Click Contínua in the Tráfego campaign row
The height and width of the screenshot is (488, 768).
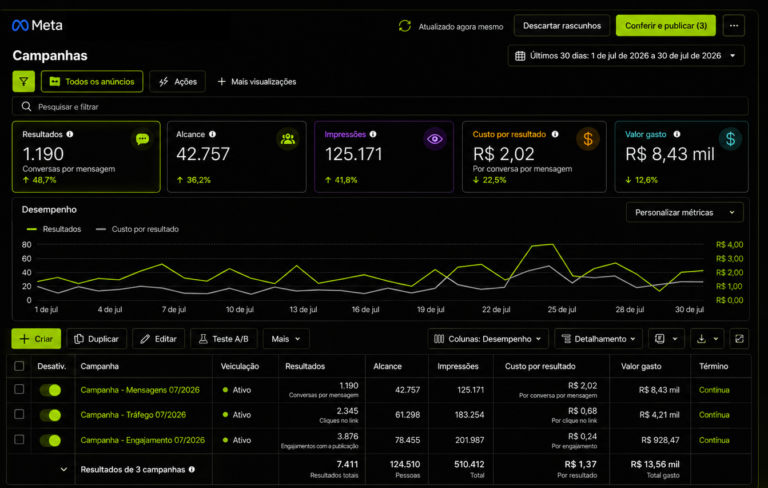[714, 415]
